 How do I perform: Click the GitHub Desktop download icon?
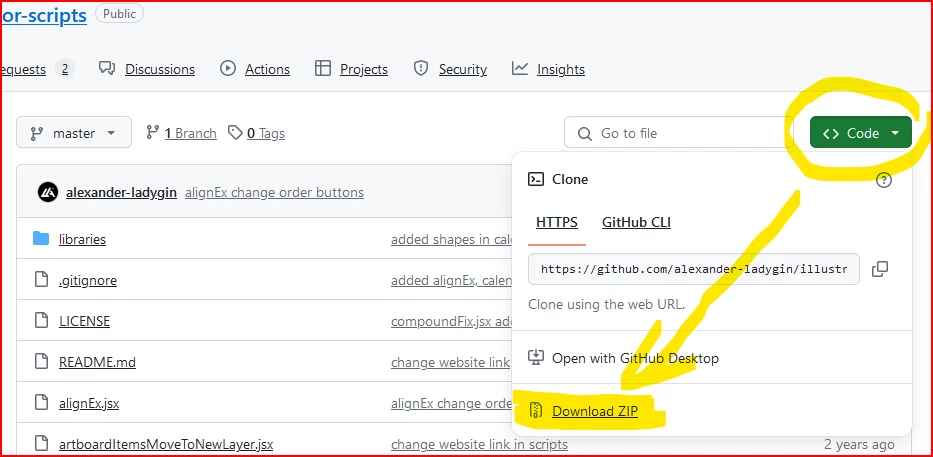point(536,358)
